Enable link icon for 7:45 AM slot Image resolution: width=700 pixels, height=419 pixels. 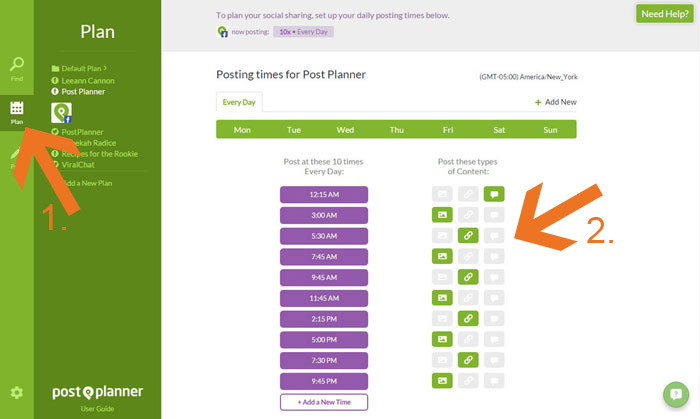click(x=468, y=256)
